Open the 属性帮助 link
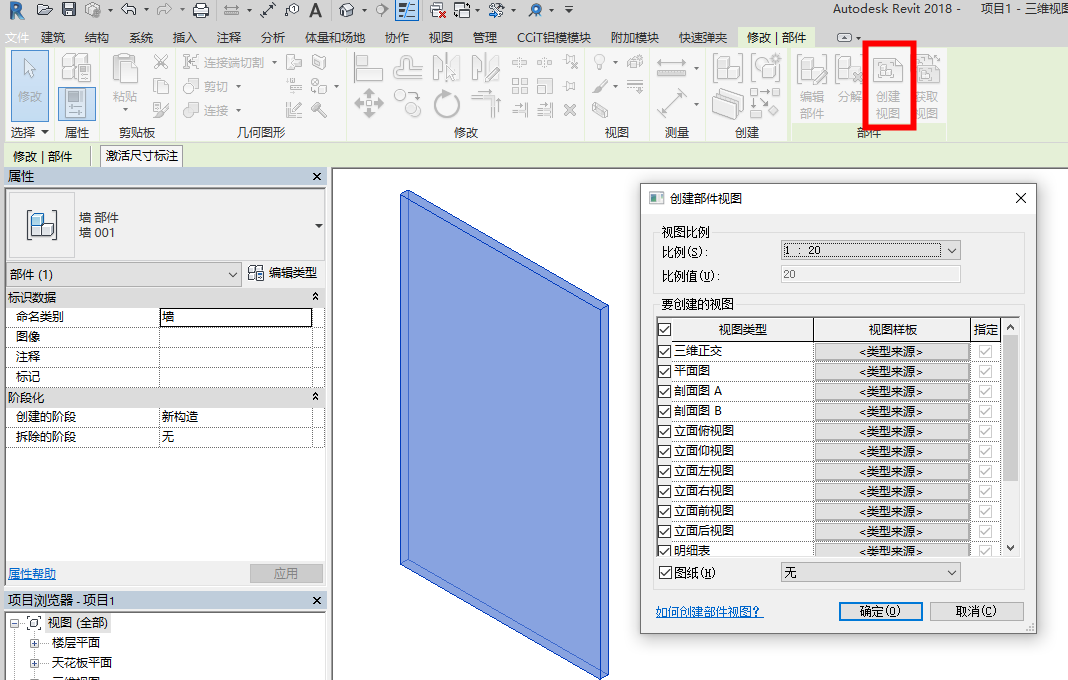 click(32, 574)
